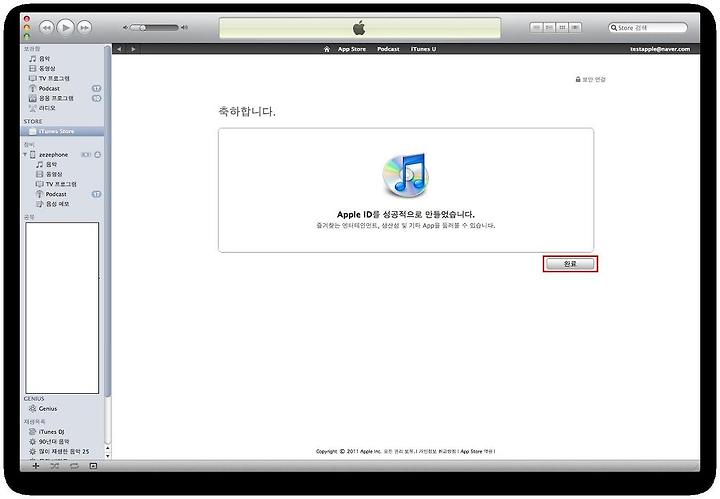Image resolution: width=720 pixels, height=499 pixels.
Task: Click the sidebar scrollbar down arrow
Action: (x=107, y=456)
